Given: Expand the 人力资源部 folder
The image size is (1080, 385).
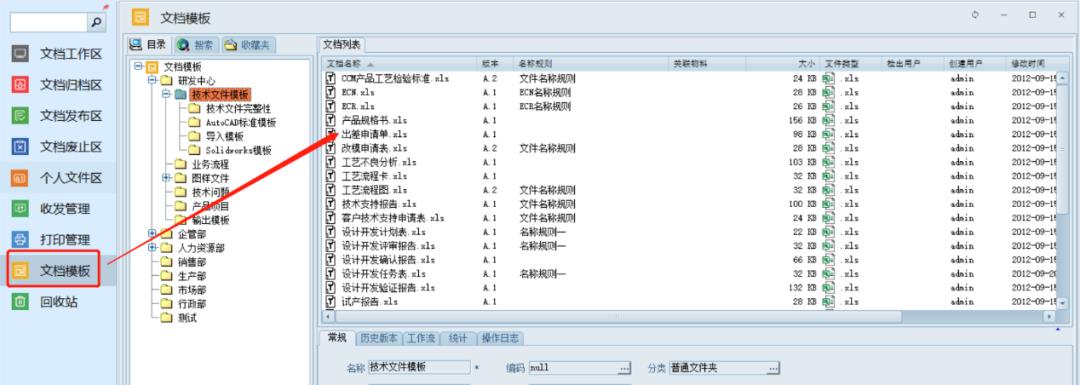Looking at the screenshot, I should click(152, 247).
